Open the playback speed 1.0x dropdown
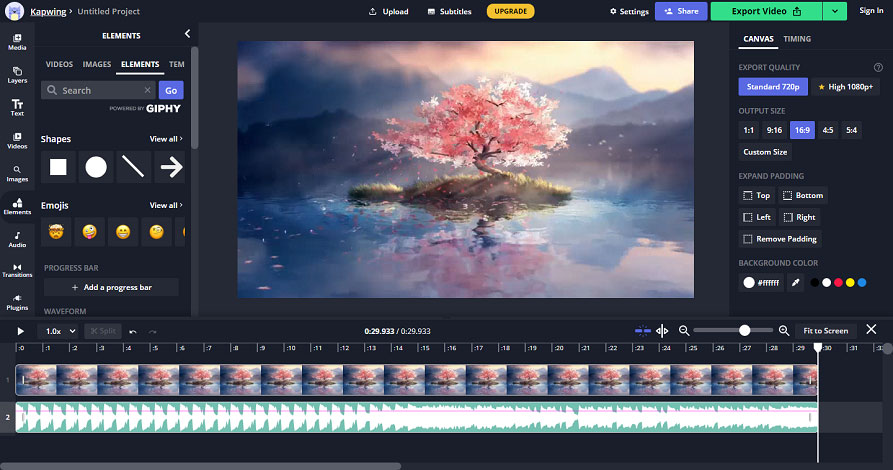The width and height of the screenshot is (893, 470). coord(60,331)
